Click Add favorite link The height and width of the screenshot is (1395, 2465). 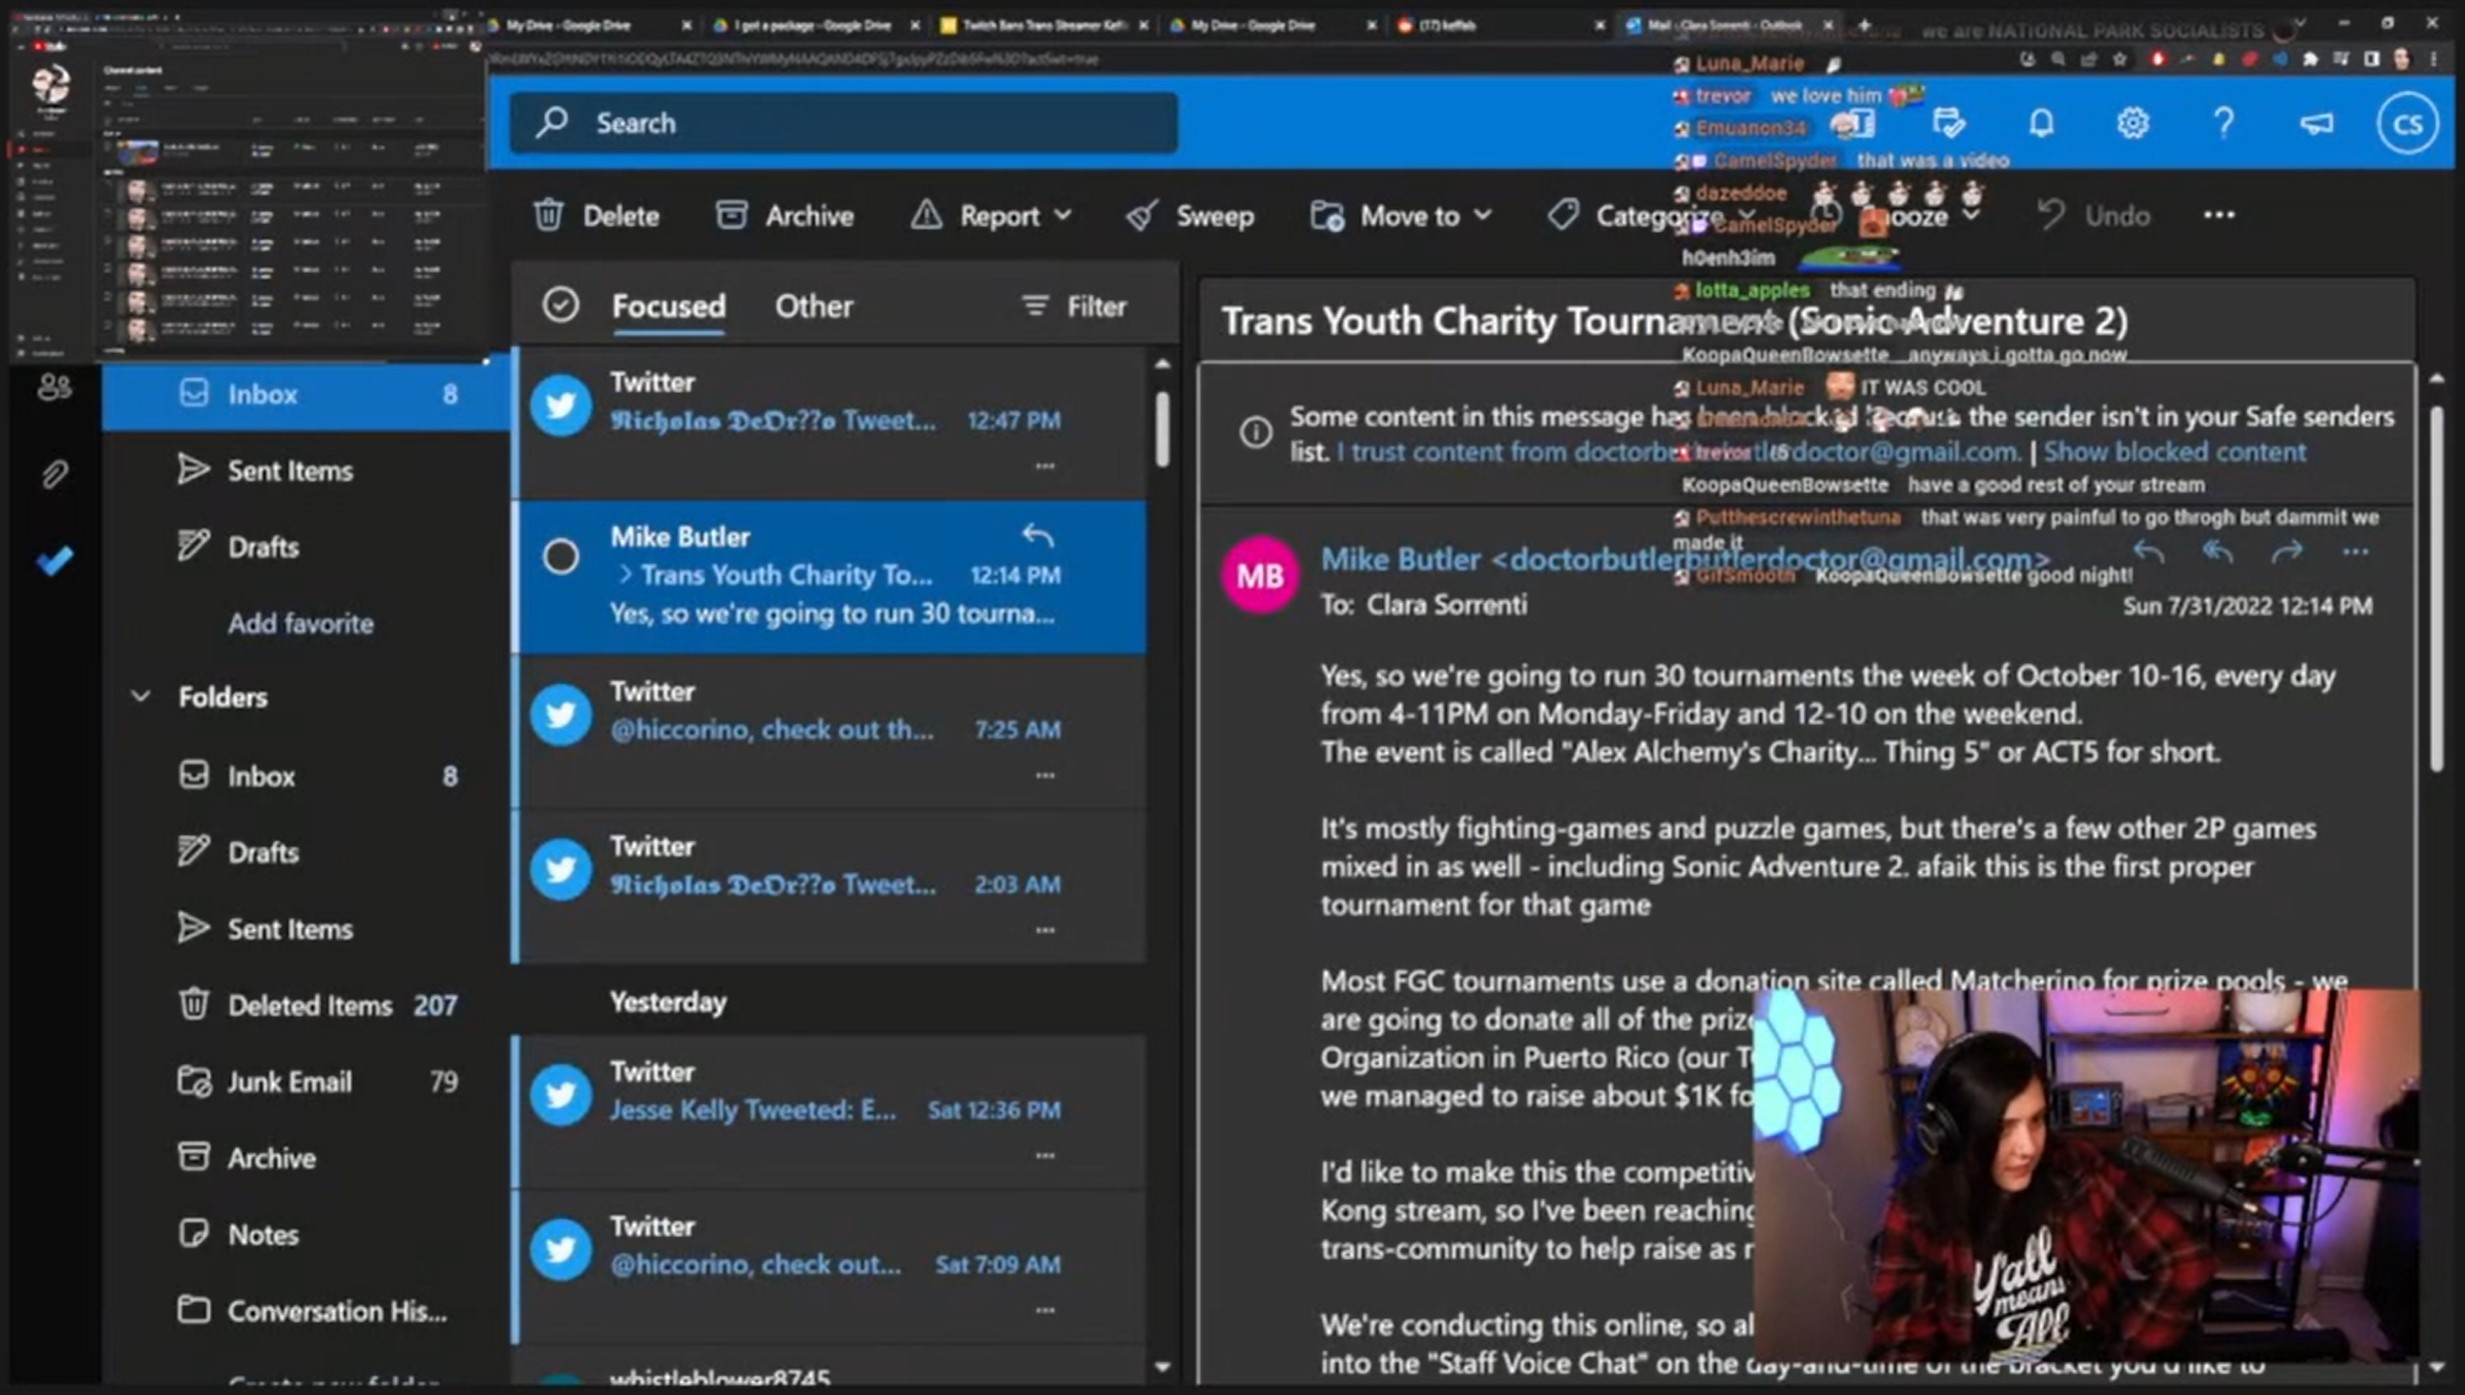(x=300, y=624)
